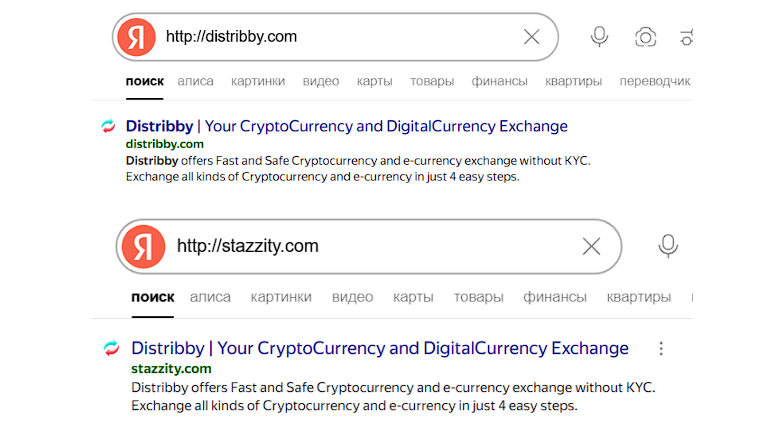Open the видео tab in the upper tab row
The width and height of the screenshot is (779, 439).
[x=321, y=81]
